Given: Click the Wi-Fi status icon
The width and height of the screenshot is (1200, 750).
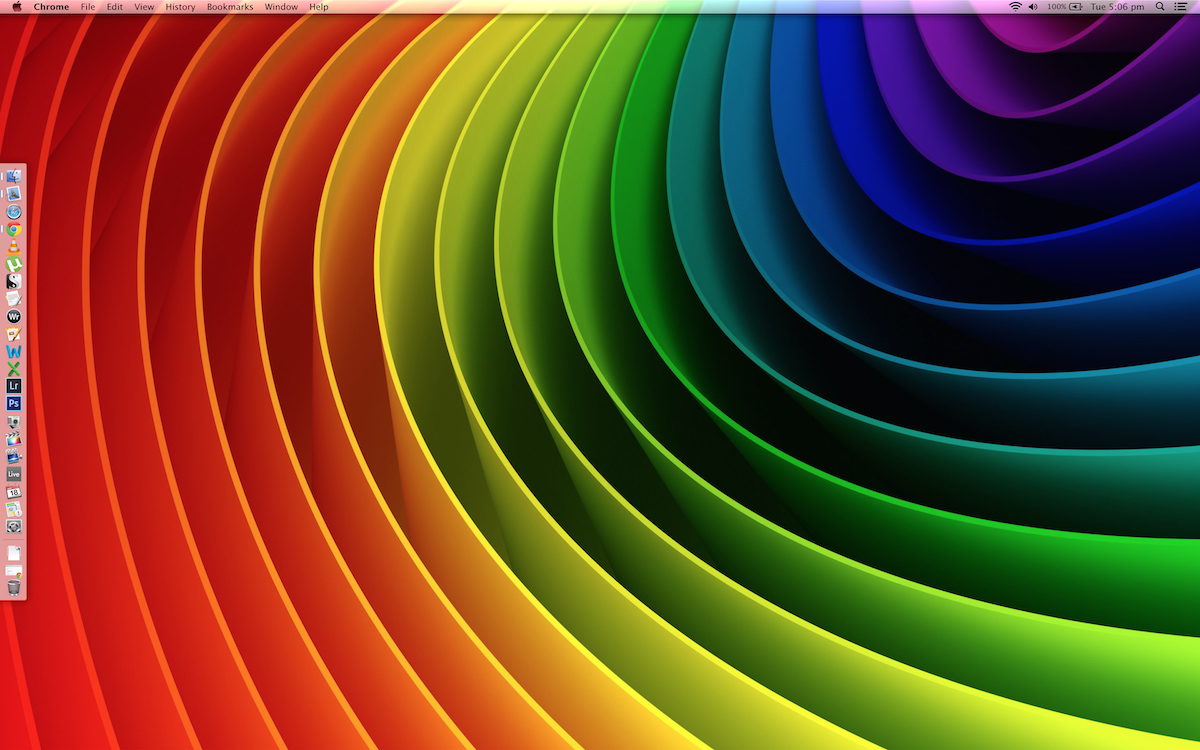Looking at the screenshot, I should (x=1015, y=7).
